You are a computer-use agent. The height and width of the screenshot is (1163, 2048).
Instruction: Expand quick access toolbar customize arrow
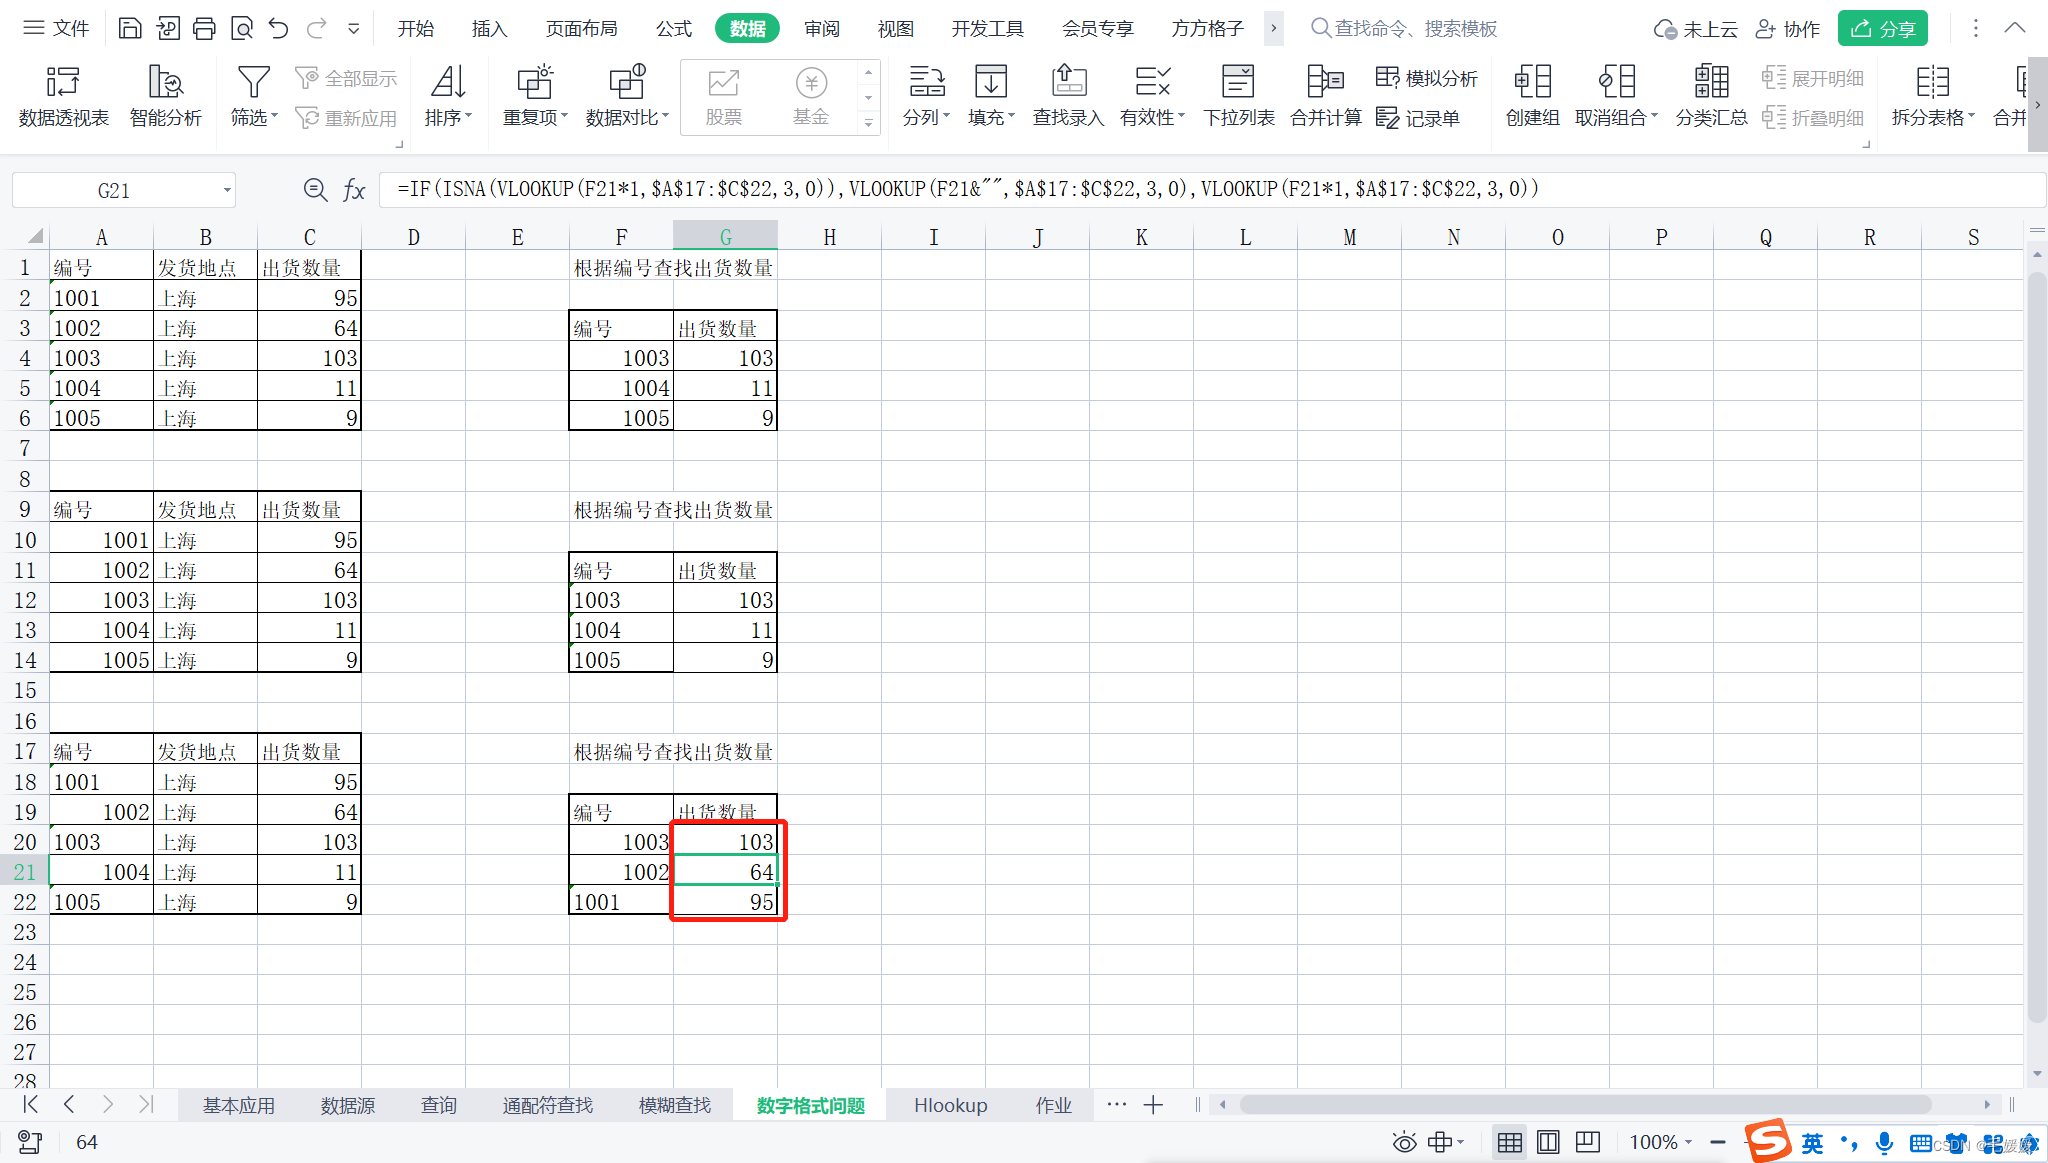353,29
